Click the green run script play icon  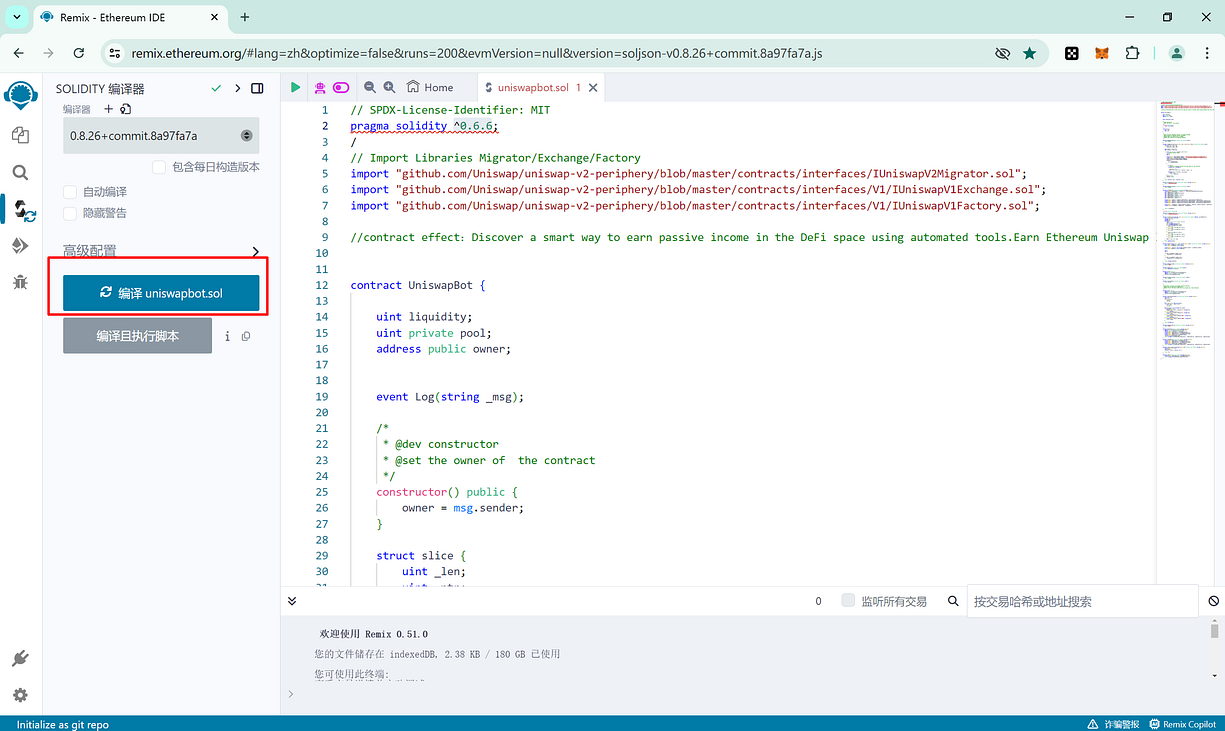click(296, 88)
